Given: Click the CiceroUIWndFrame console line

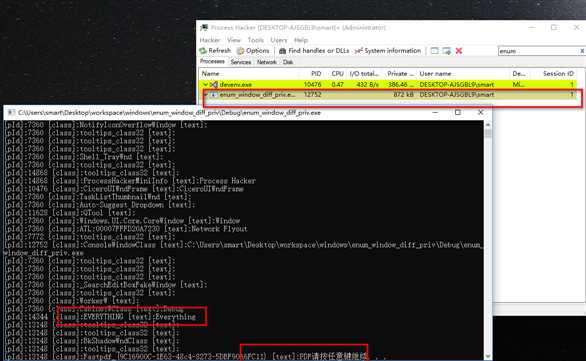Looking at the screenshot, I should (124, 189).
